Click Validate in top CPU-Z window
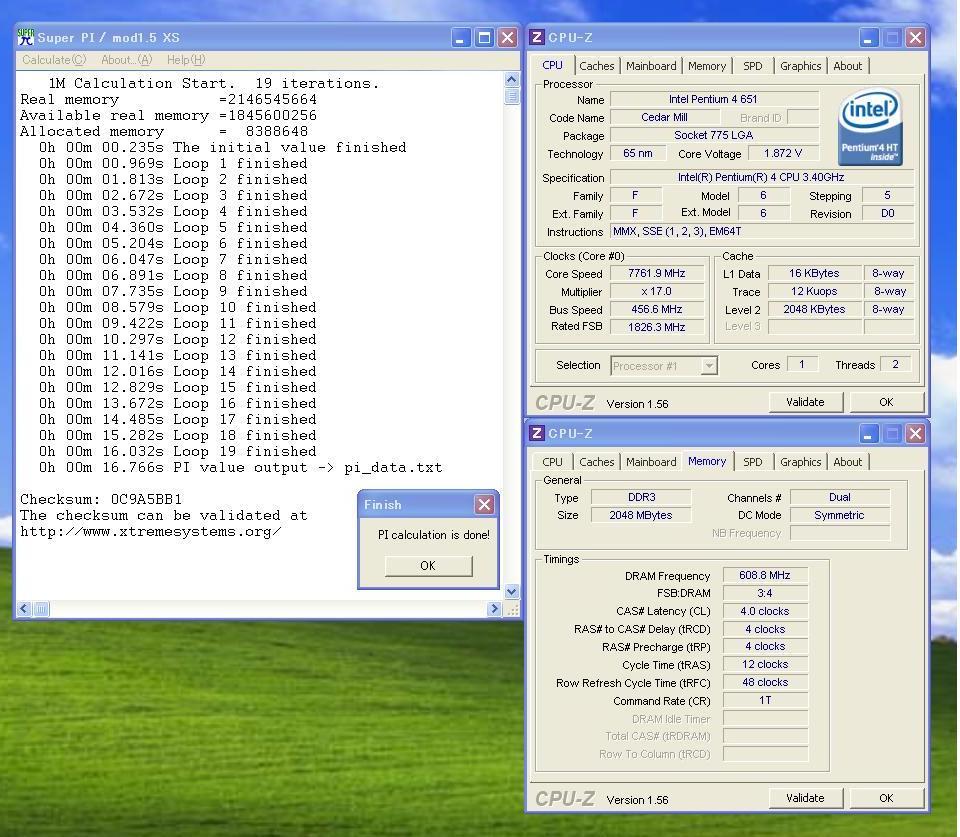 (x=805, y=402)
